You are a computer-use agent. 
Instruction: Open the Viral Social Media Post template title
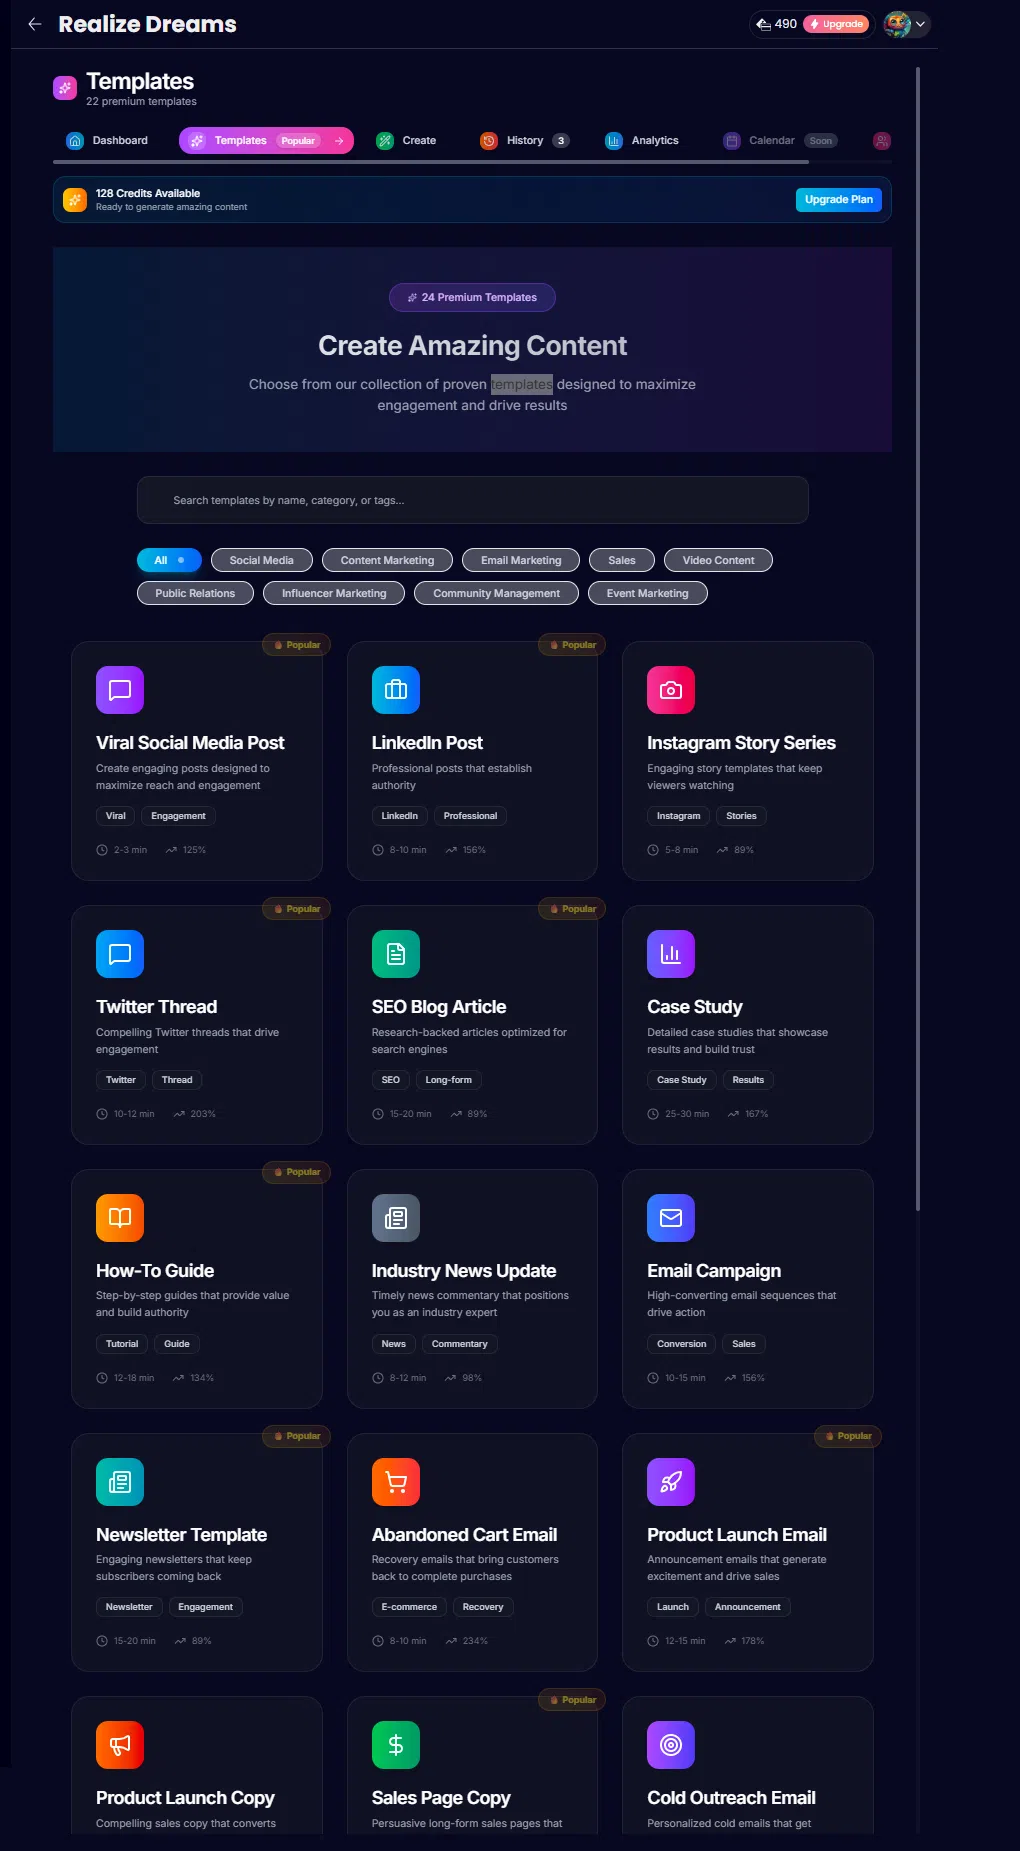click(x=190, y=743)
